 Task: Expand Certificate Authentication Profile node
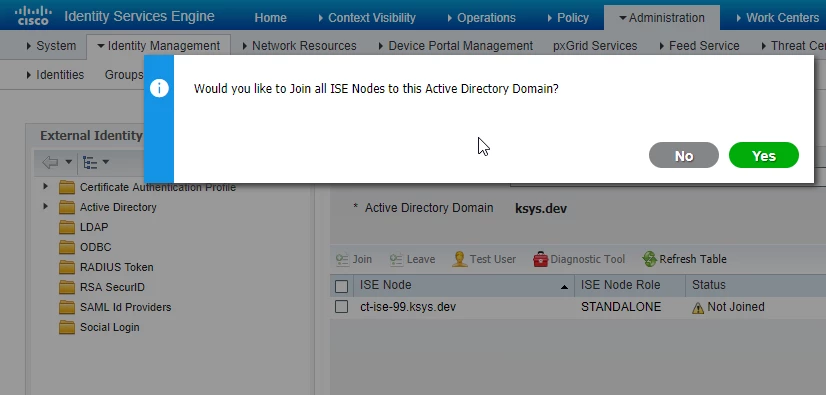coord(45,186)
